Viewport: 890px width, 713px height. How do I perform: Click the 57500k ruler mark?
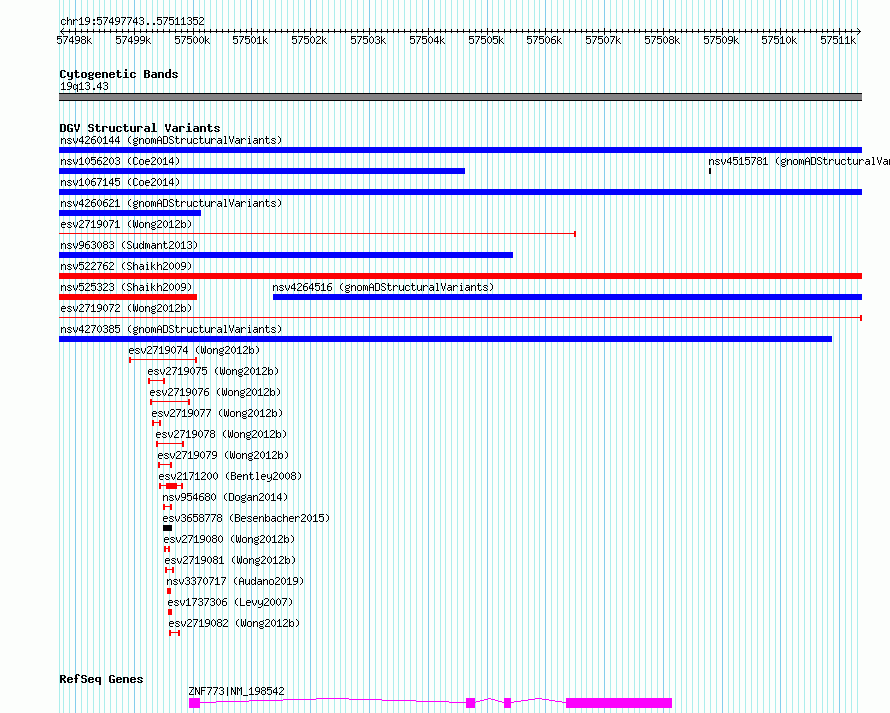pyautogui.click(x=192, y=40)
